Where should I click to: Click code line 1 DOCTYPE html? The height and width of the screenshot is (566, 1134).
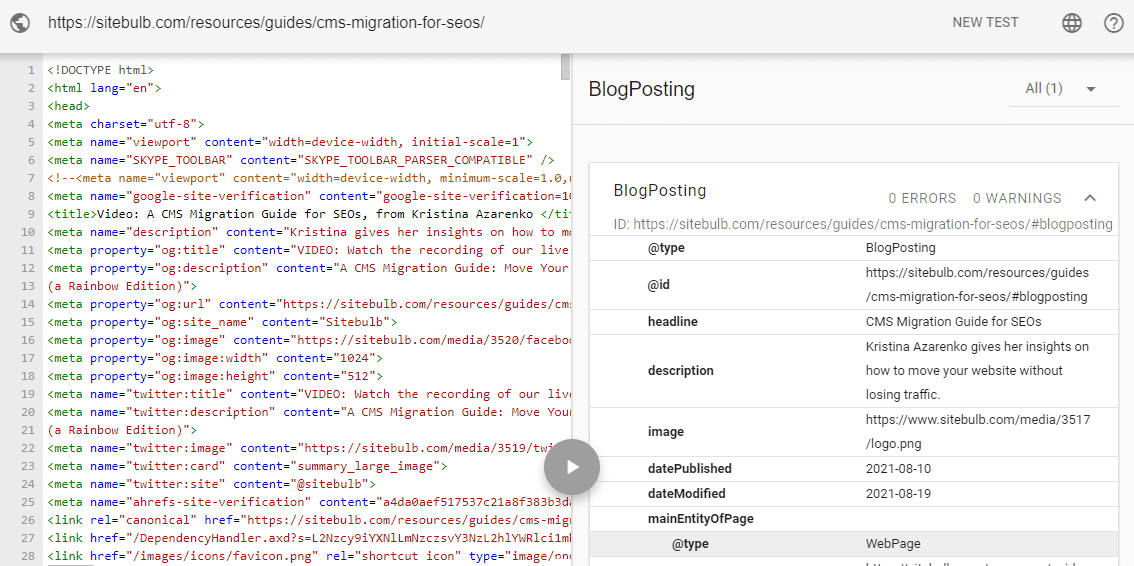click(101, 70)
